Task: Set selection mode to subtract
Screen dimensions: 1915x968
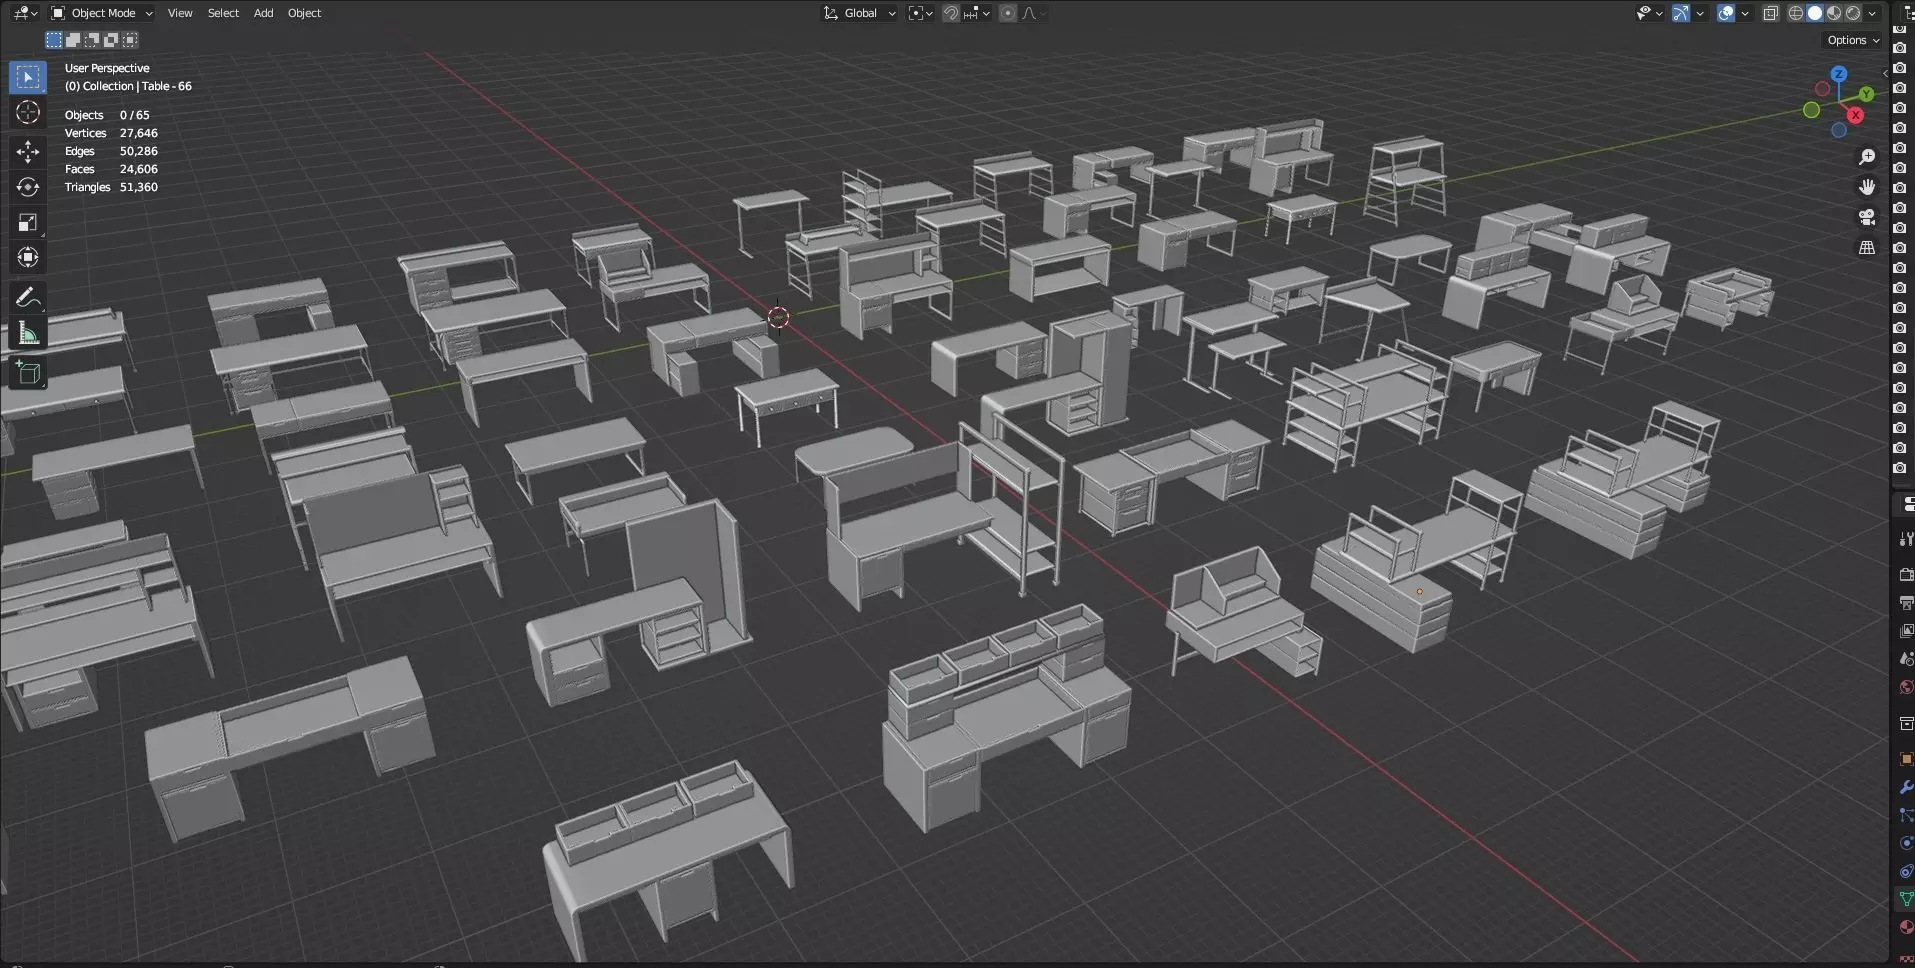Action: (92, 40)
